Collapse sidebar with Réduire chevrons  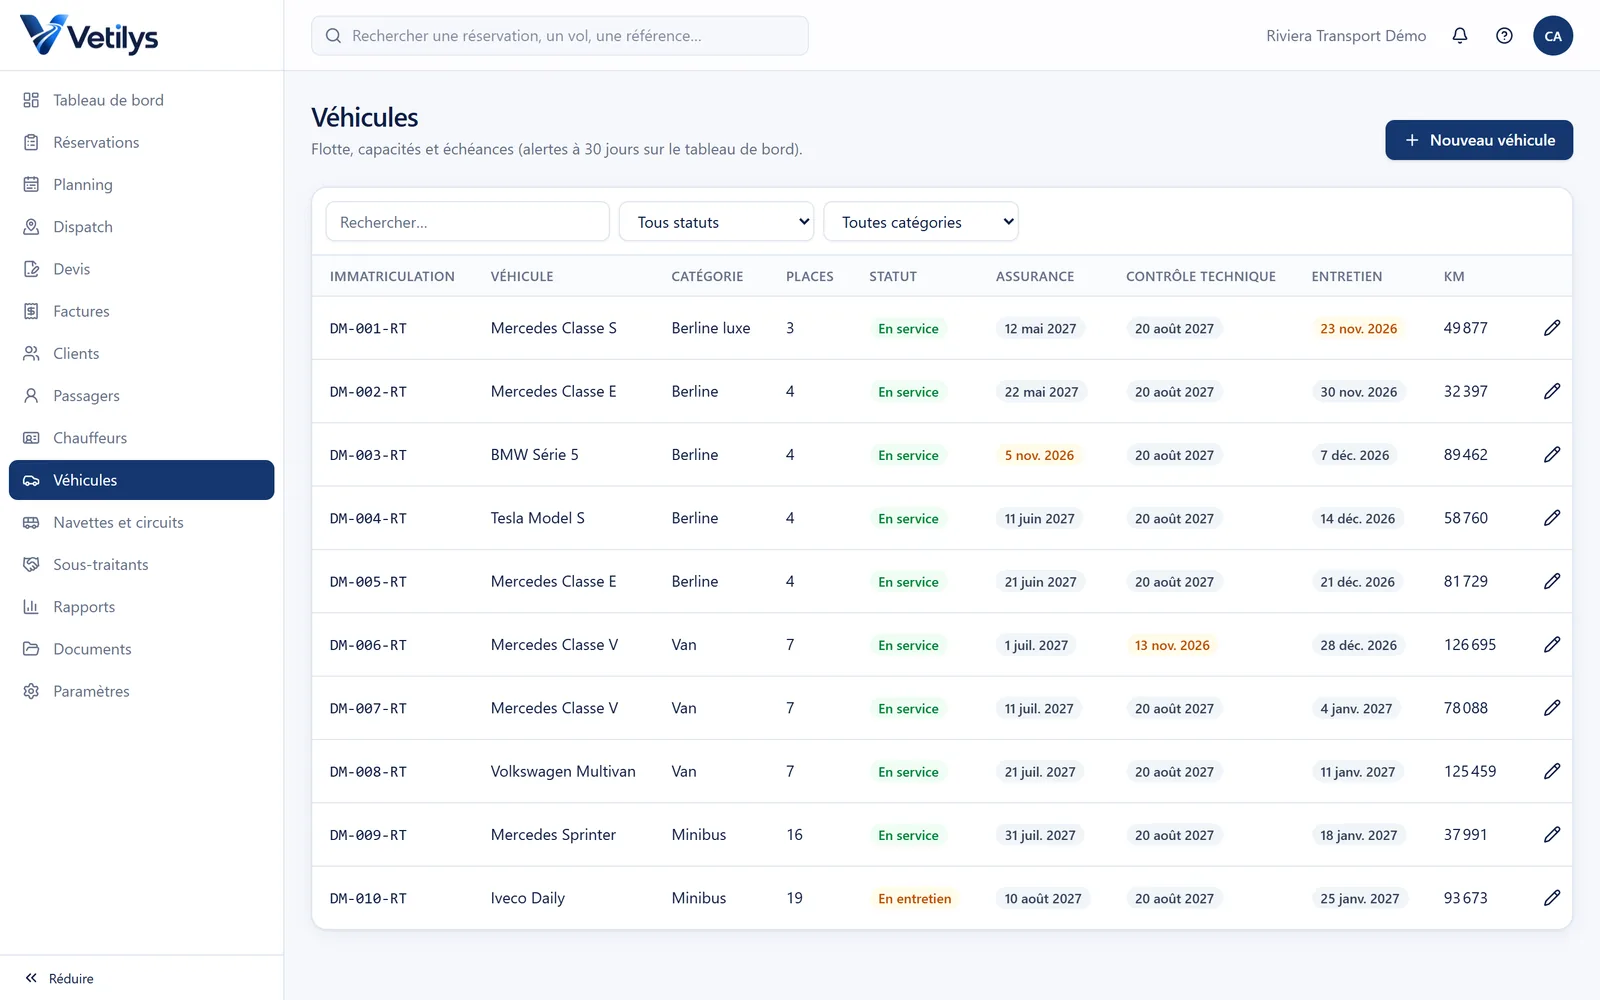(59, 978)
